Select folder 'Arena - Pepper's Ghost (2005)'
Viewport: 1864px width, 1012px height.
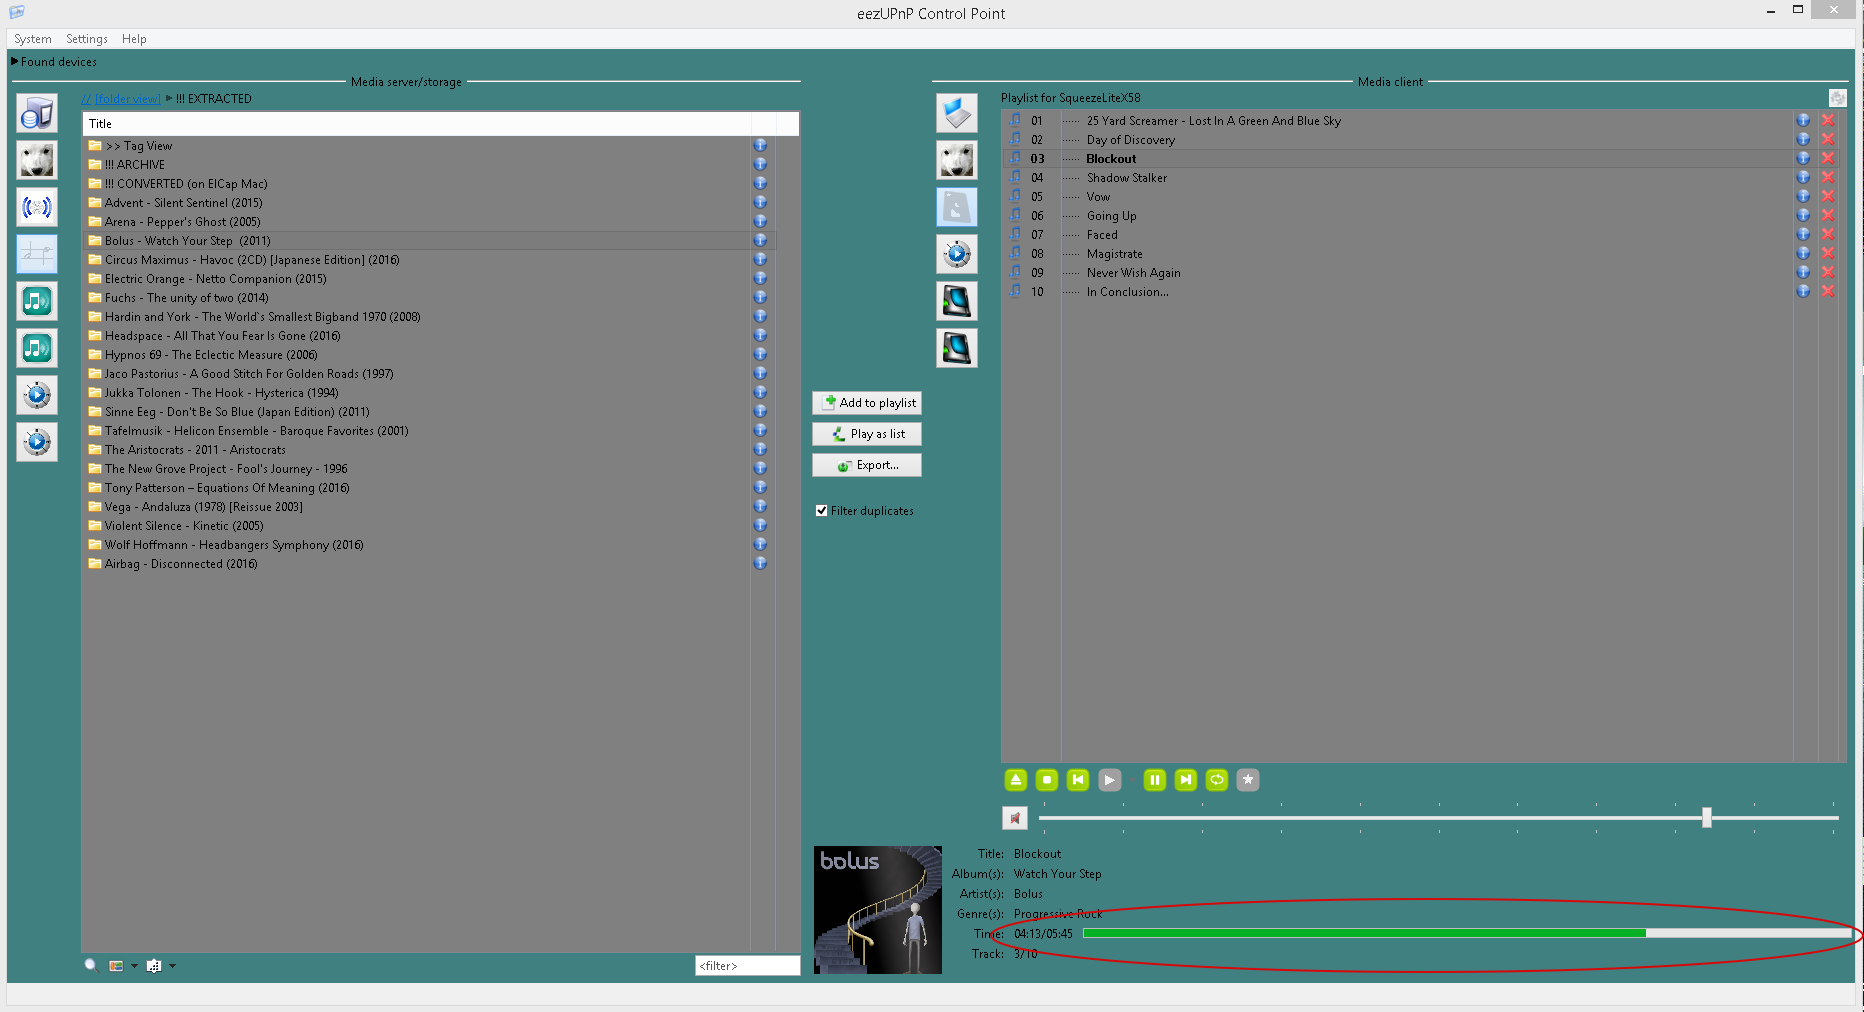coord(182,222)
